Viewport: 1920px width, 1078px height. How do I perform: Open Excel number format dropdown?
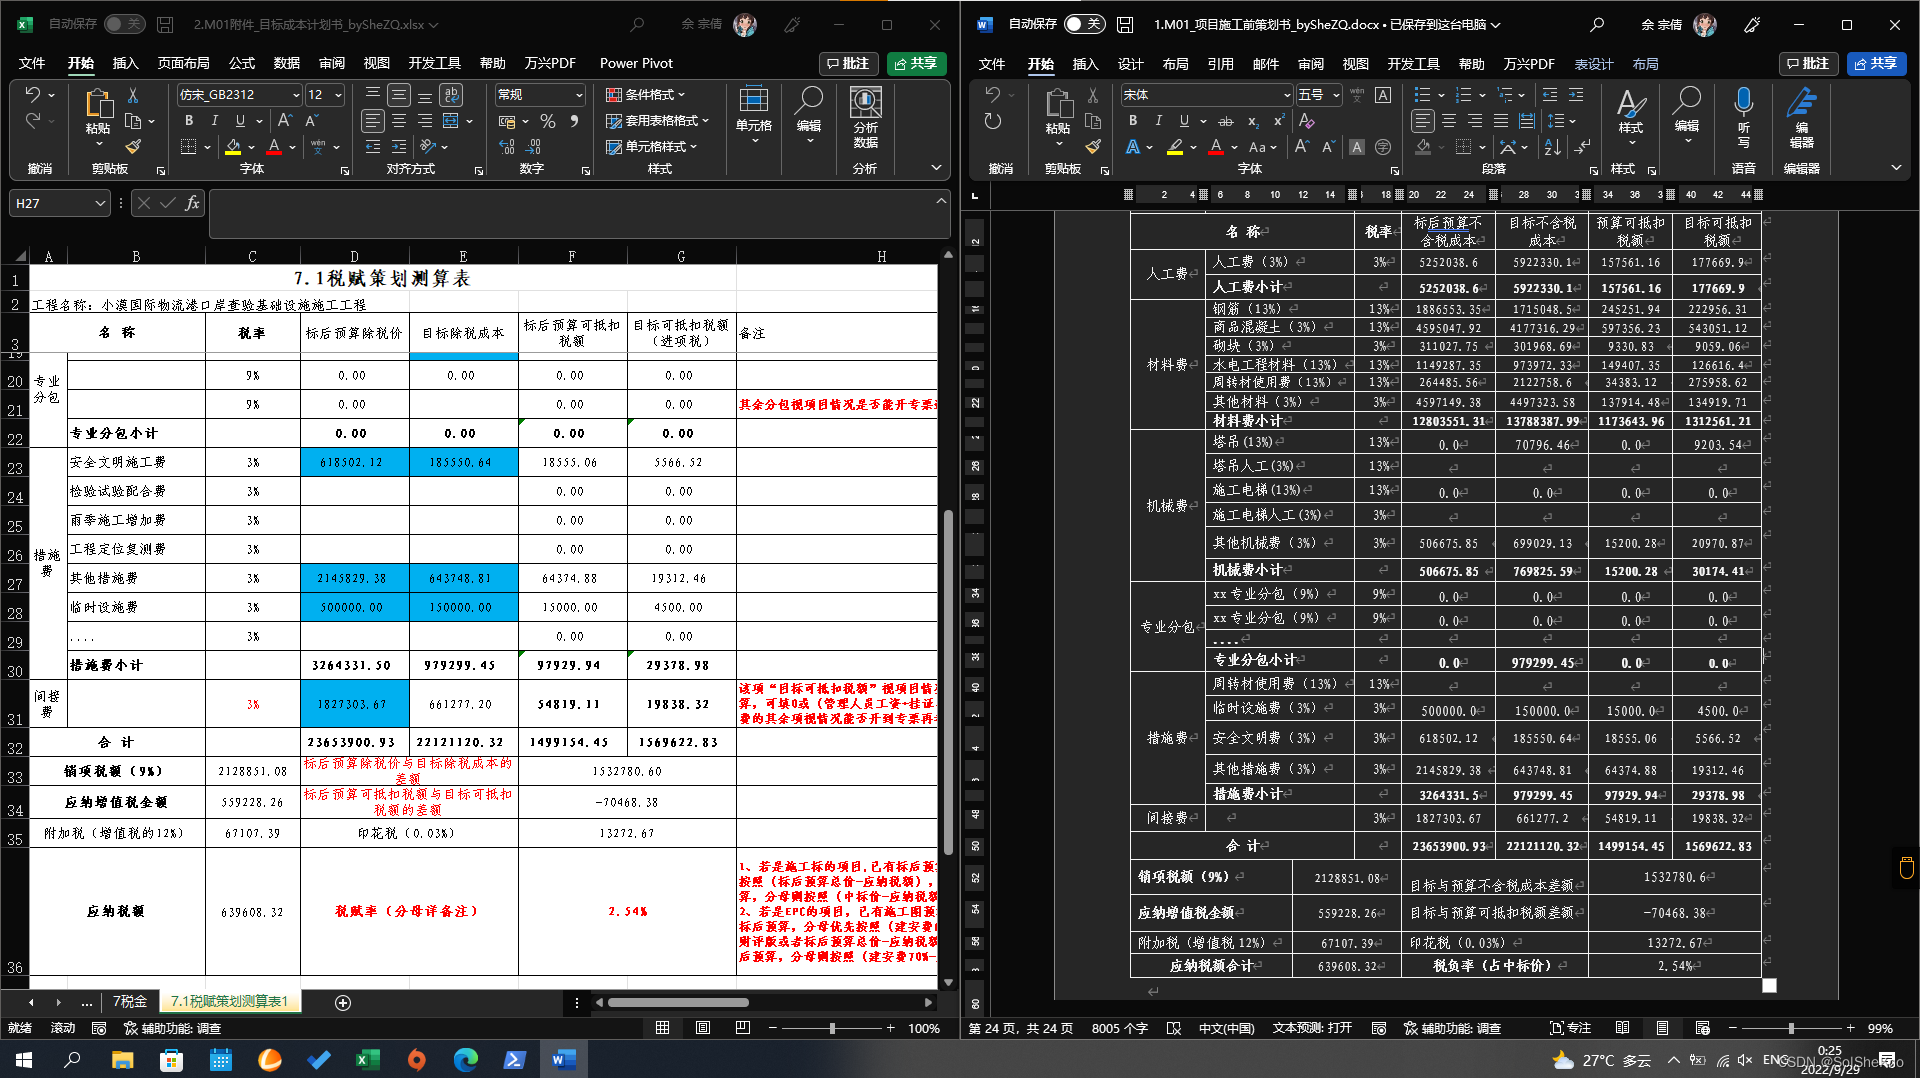pyautogui.click(x=579, y=95)
